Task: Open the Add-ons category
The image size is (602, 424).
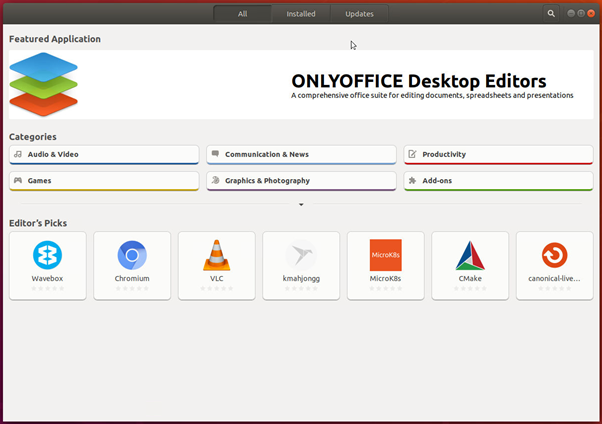Action: tap(498, 181)
